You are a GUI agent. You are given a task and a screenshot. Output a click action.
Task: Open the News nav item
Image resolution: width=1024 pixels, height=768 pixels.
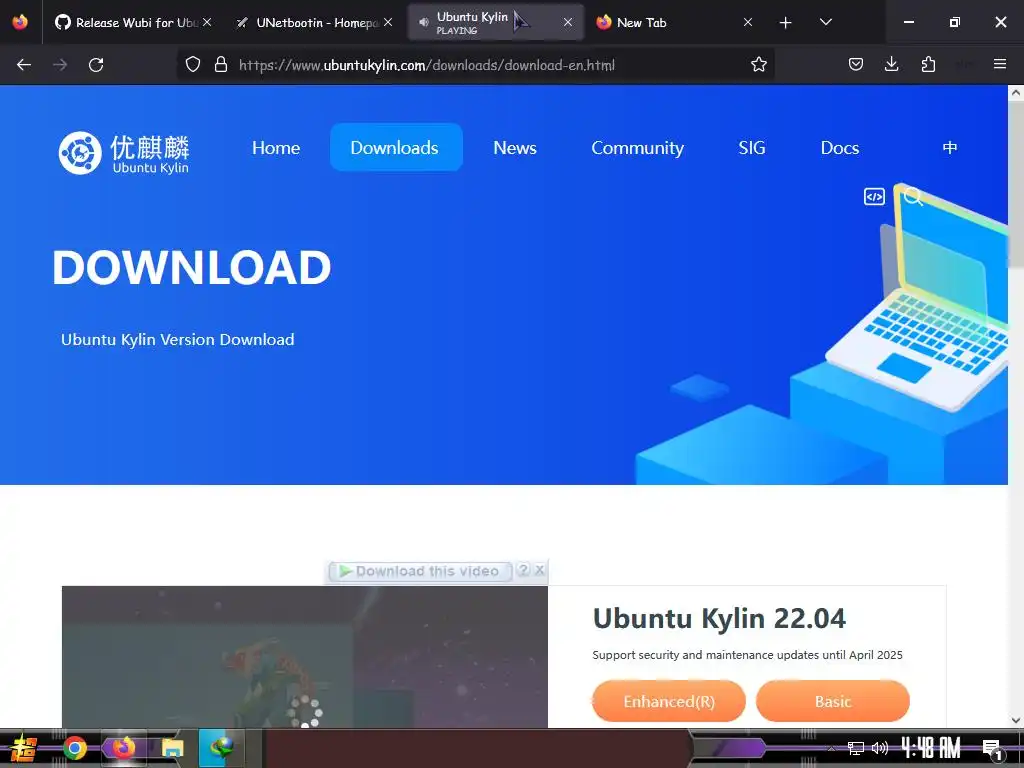click(x=515, y=148)
